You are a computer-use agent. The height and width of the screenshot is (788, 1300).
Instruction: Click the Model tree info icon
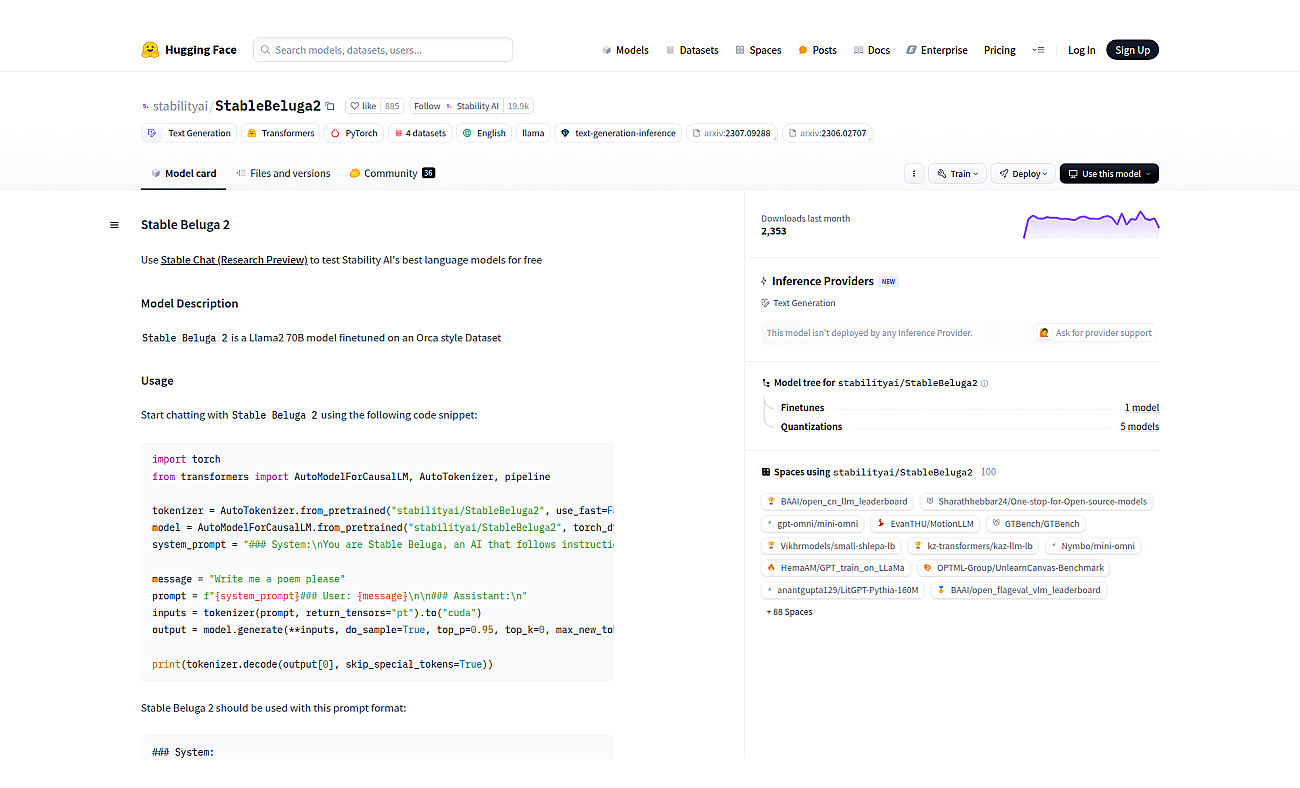pyautogui.click(x=985, y=383)
